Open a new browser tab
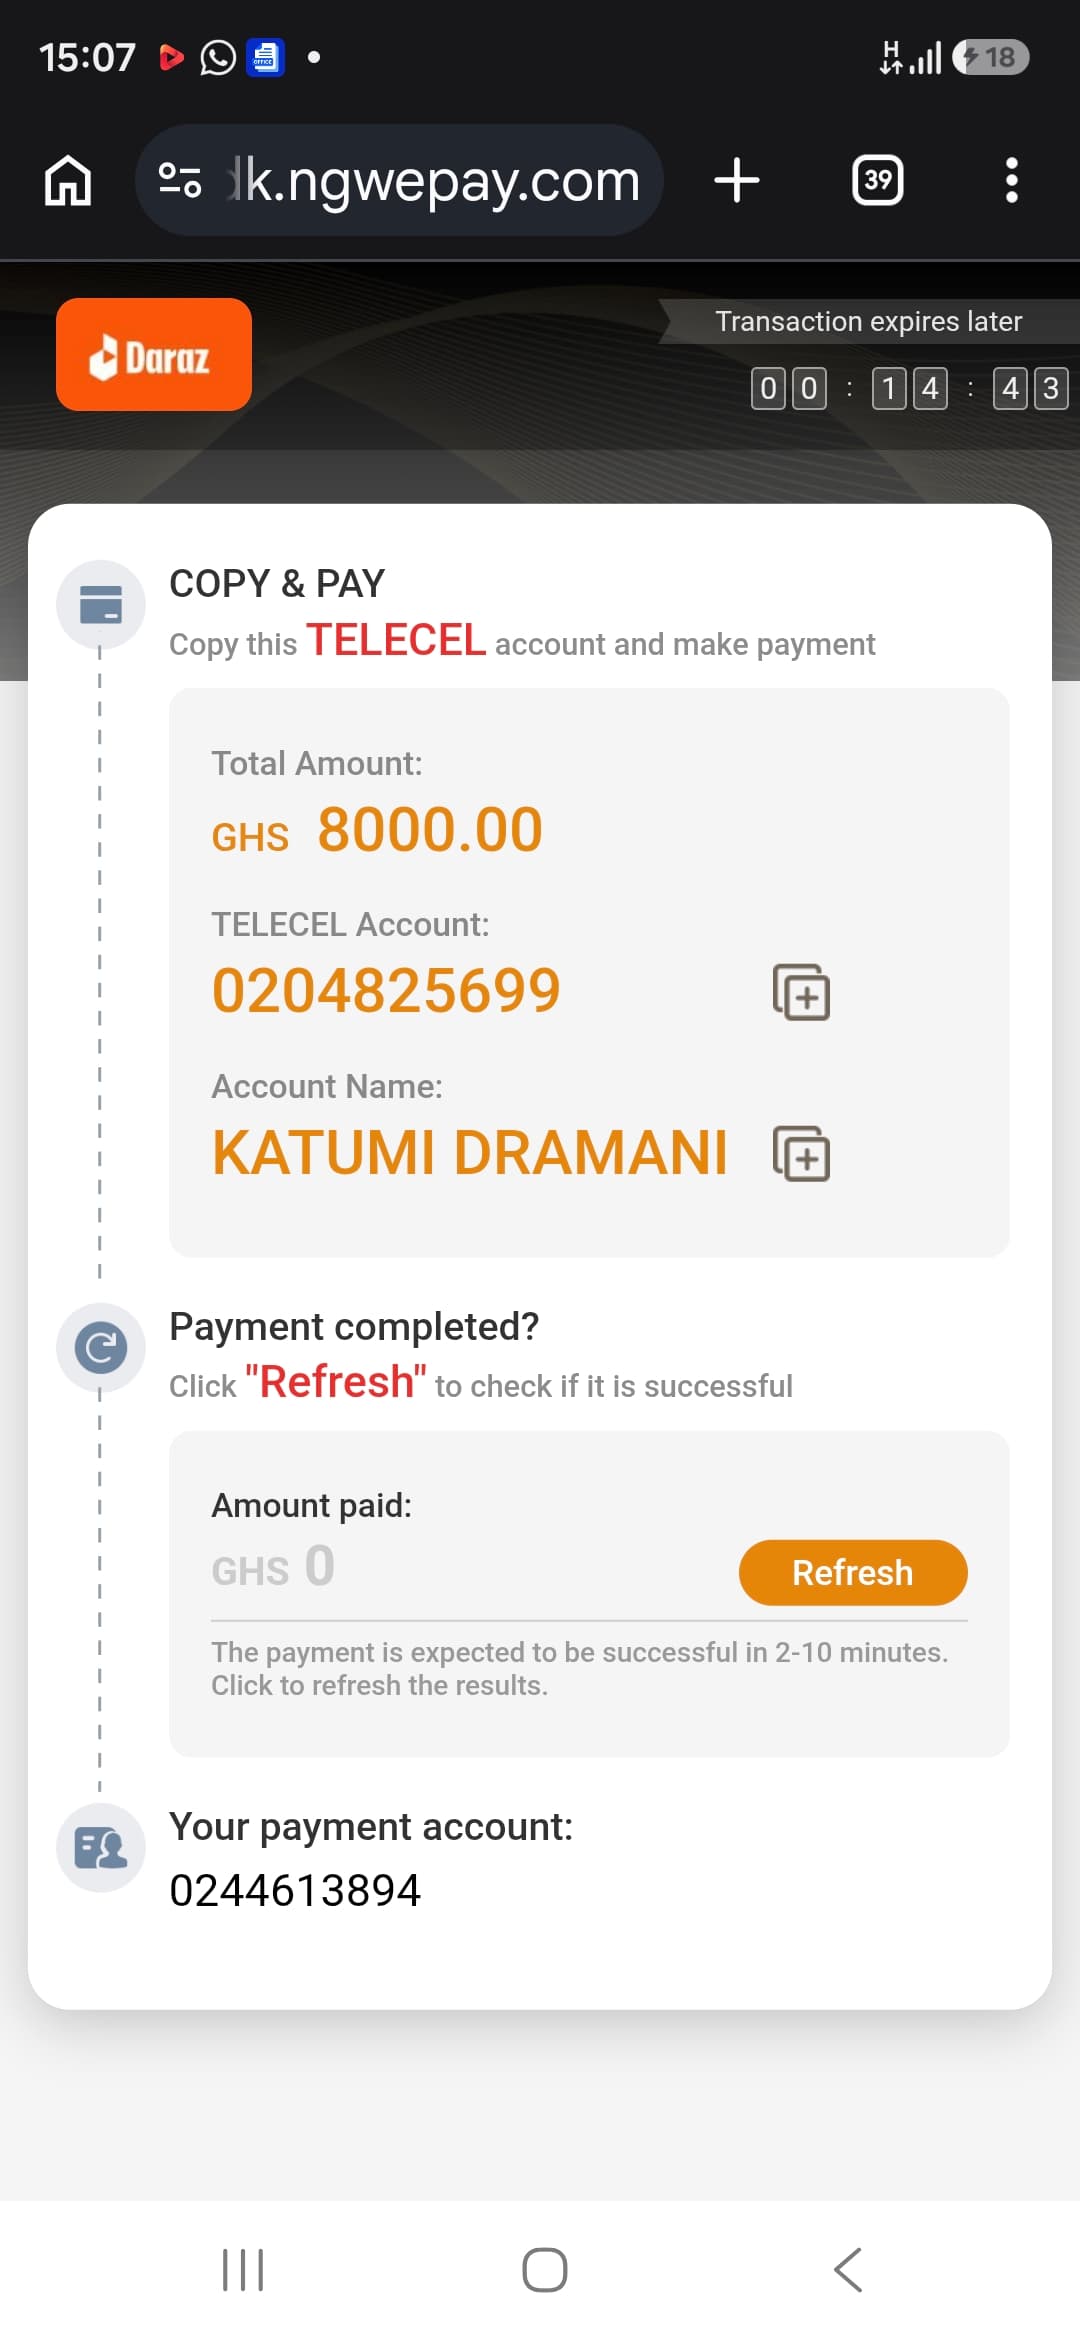1080x2340 pixels. point(737,181)
